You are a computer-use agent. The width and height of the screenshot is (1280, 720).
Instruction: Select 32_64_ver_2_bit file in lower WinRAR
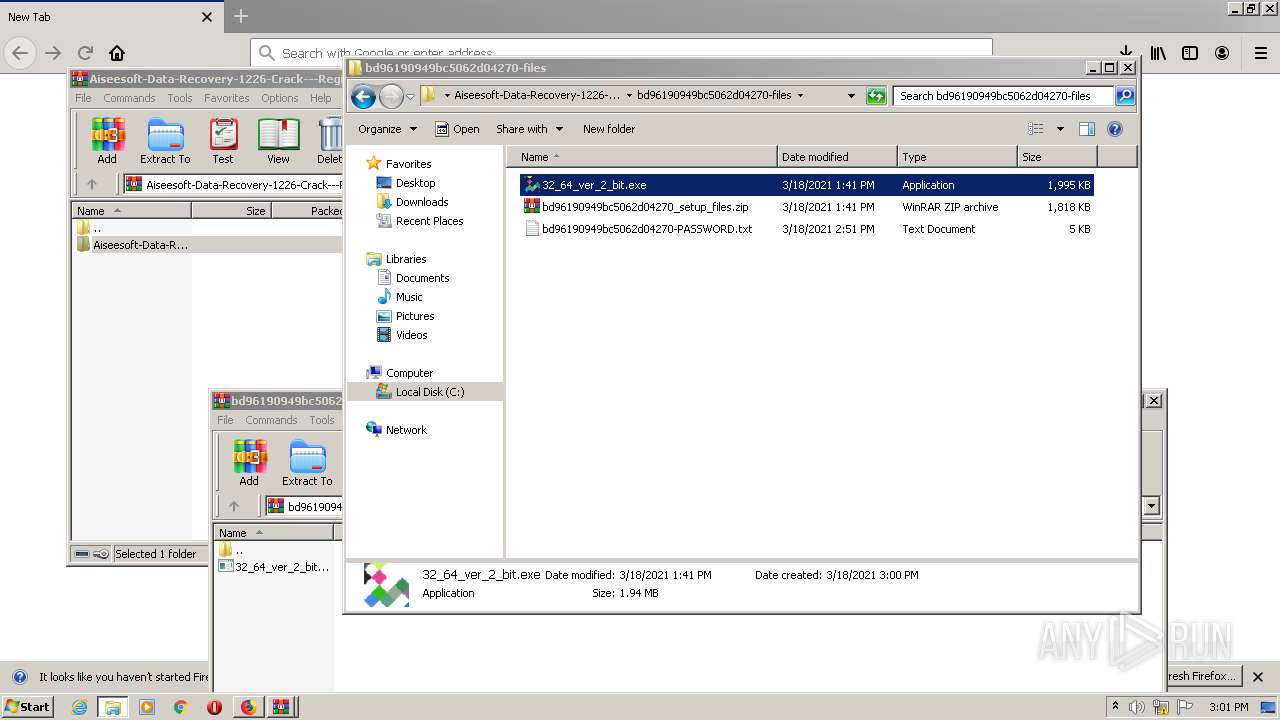pyautogui.click(x=274, y=566)
